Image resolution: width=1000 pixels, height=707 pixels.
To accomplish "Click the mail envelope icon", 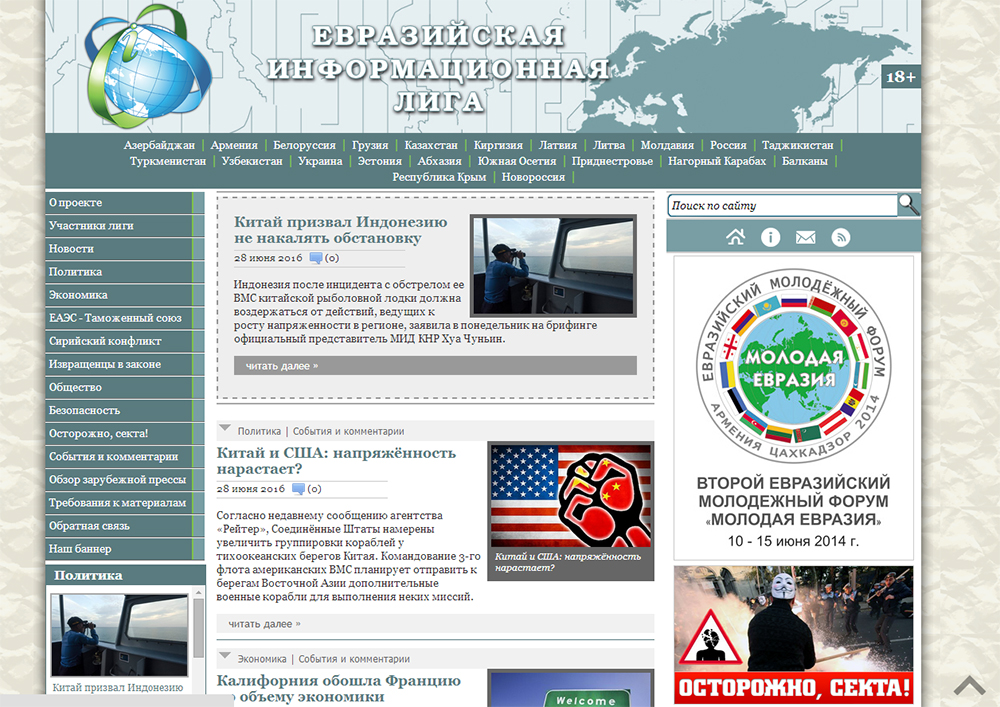I will click(x=805, y=237).
